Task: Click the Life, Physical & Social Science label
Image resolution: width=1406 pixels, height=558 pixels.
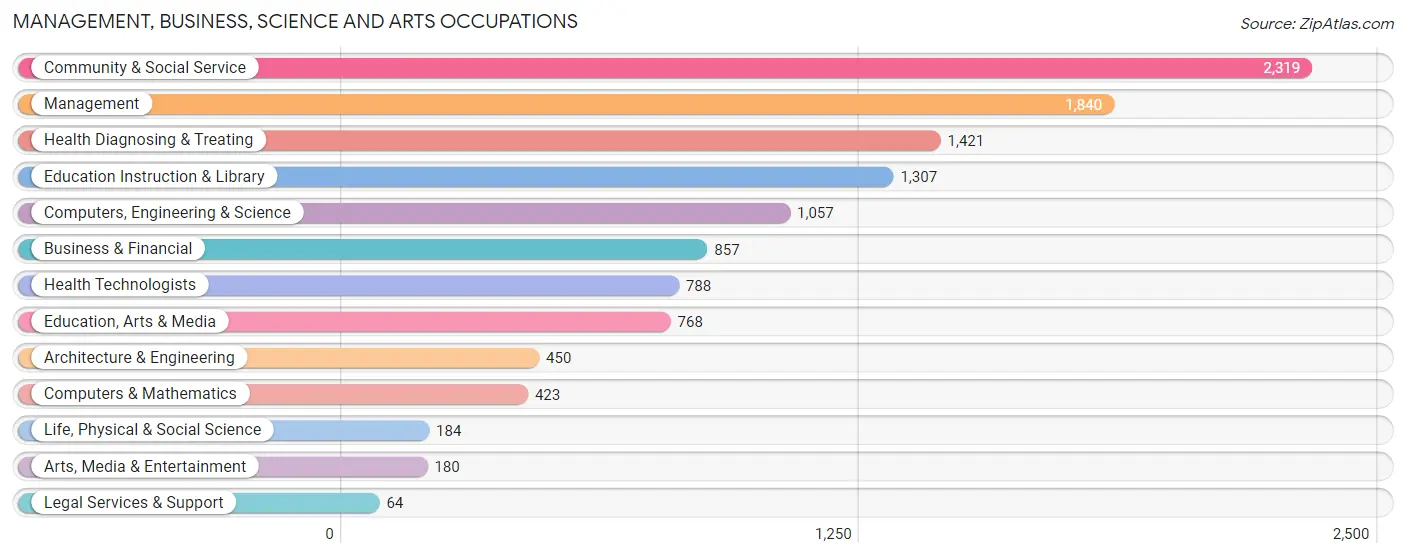Action: tap(152, 429)
